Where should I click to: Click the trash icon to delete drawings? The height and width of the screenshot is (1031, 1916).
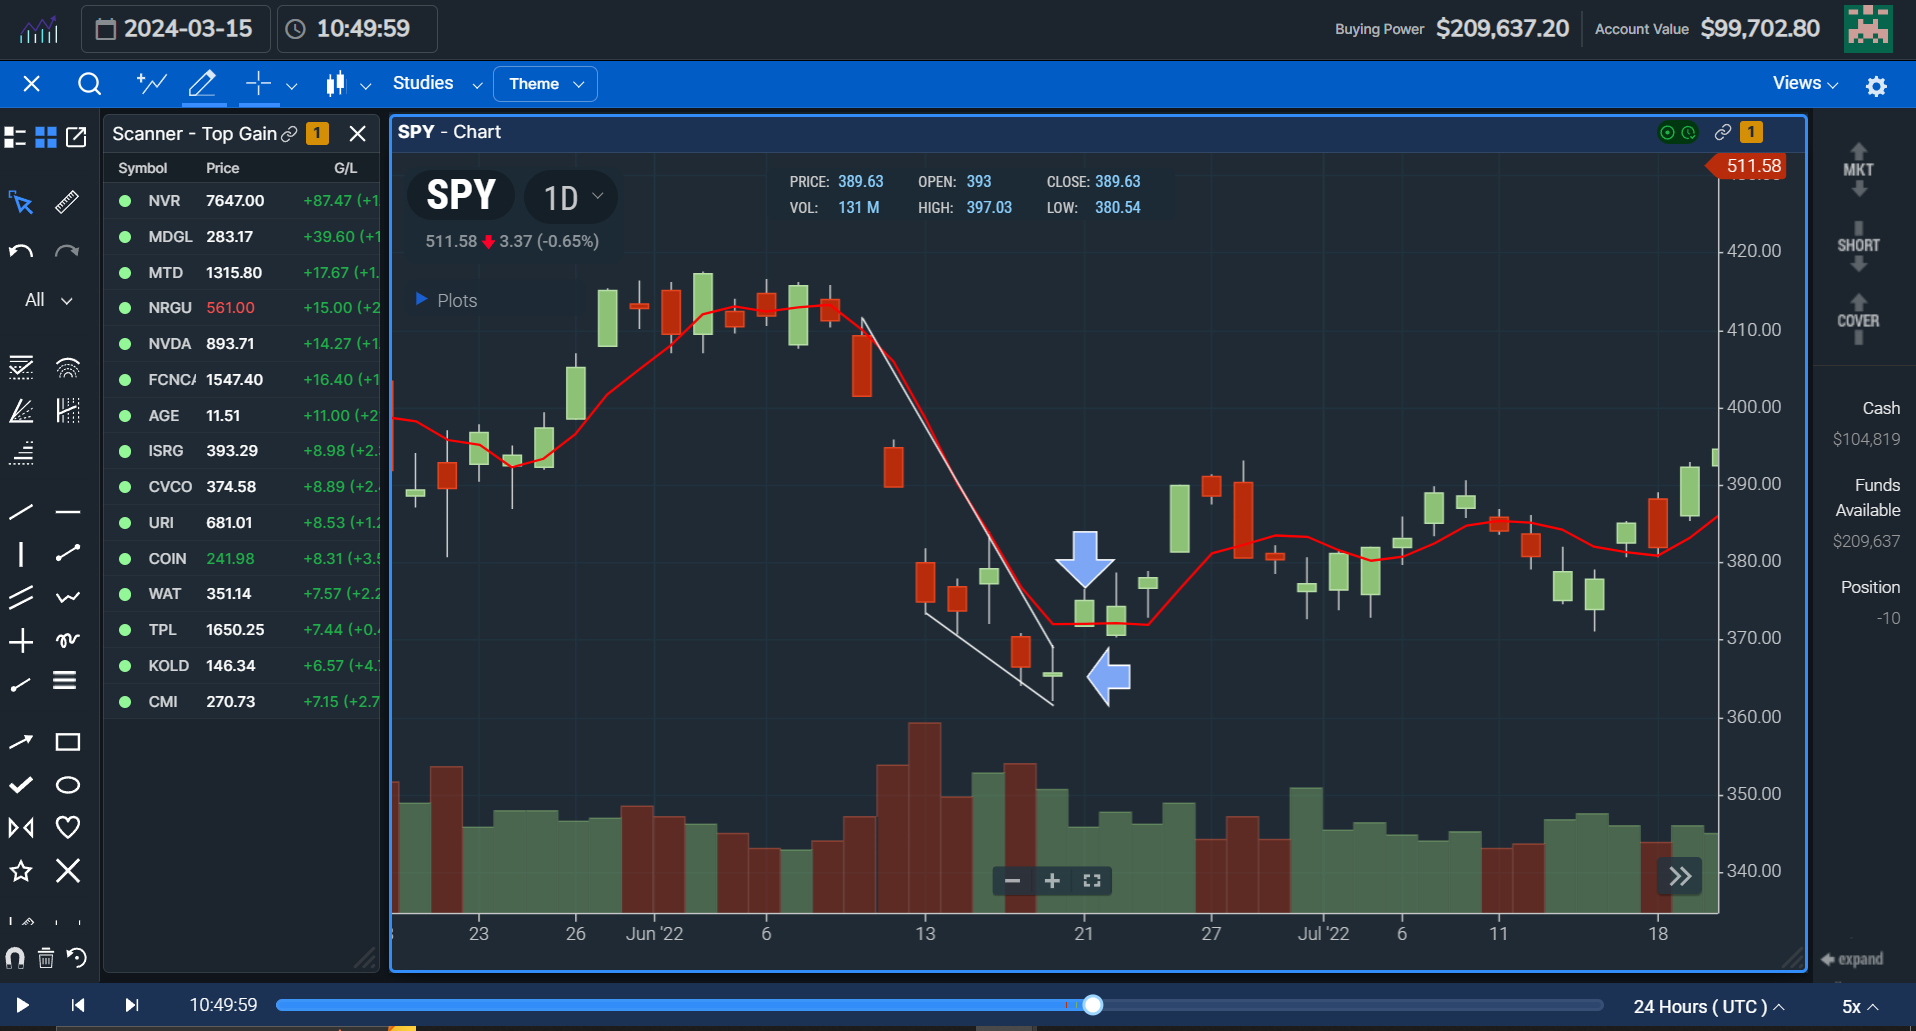pos(46,958)
